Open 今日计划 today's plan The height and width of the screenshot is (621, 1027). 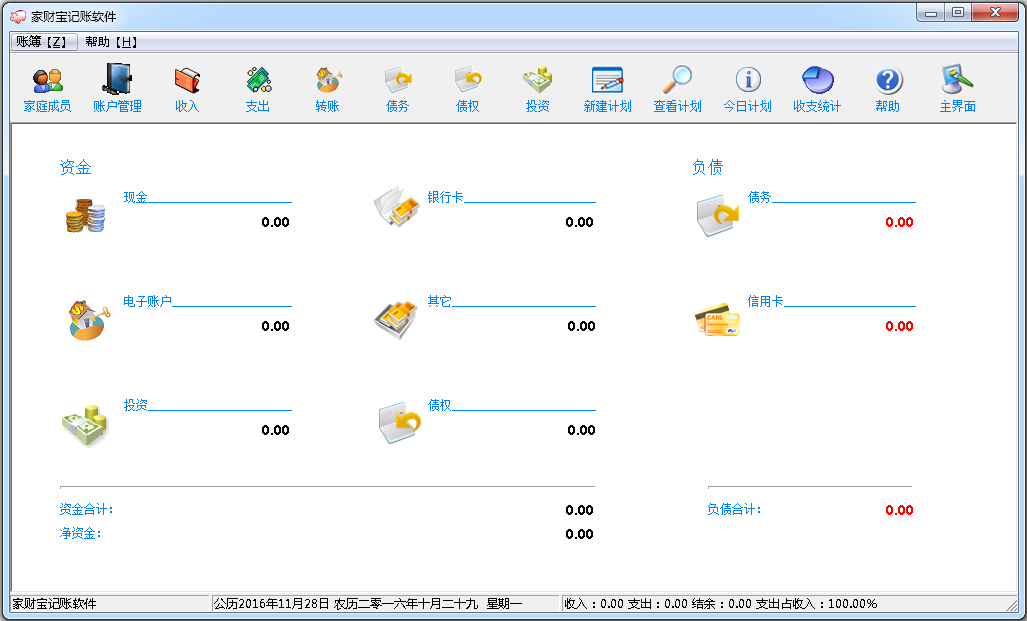748,88
